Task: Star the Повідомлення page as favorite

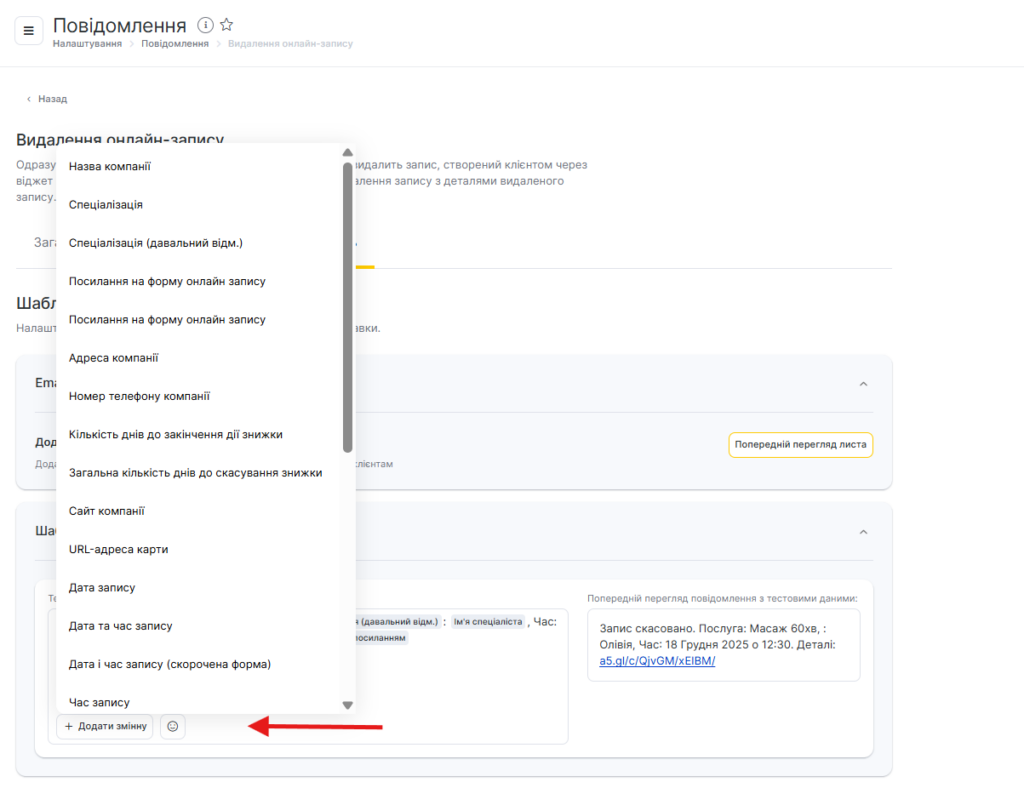Action: (x=227, y=25)
